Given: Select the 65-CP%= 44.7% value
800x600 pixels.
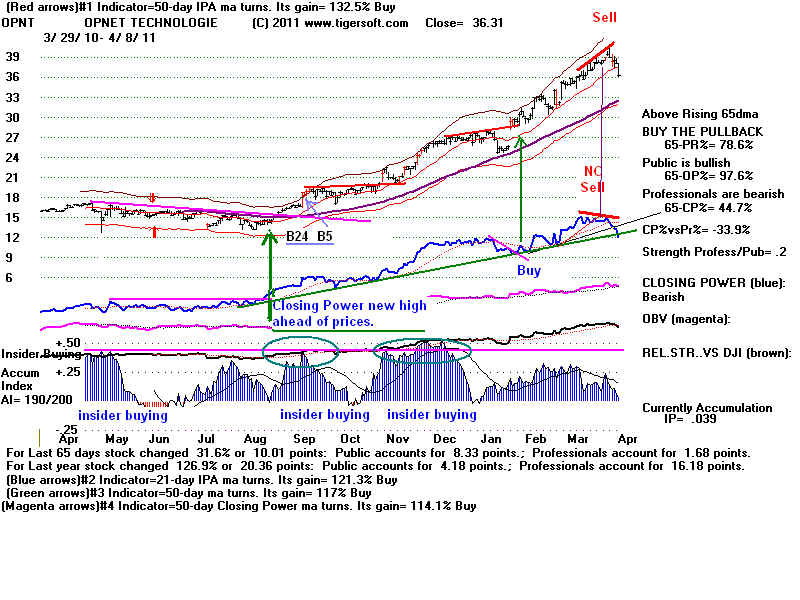Looking at the screenshot, I should tap(708, 208).
